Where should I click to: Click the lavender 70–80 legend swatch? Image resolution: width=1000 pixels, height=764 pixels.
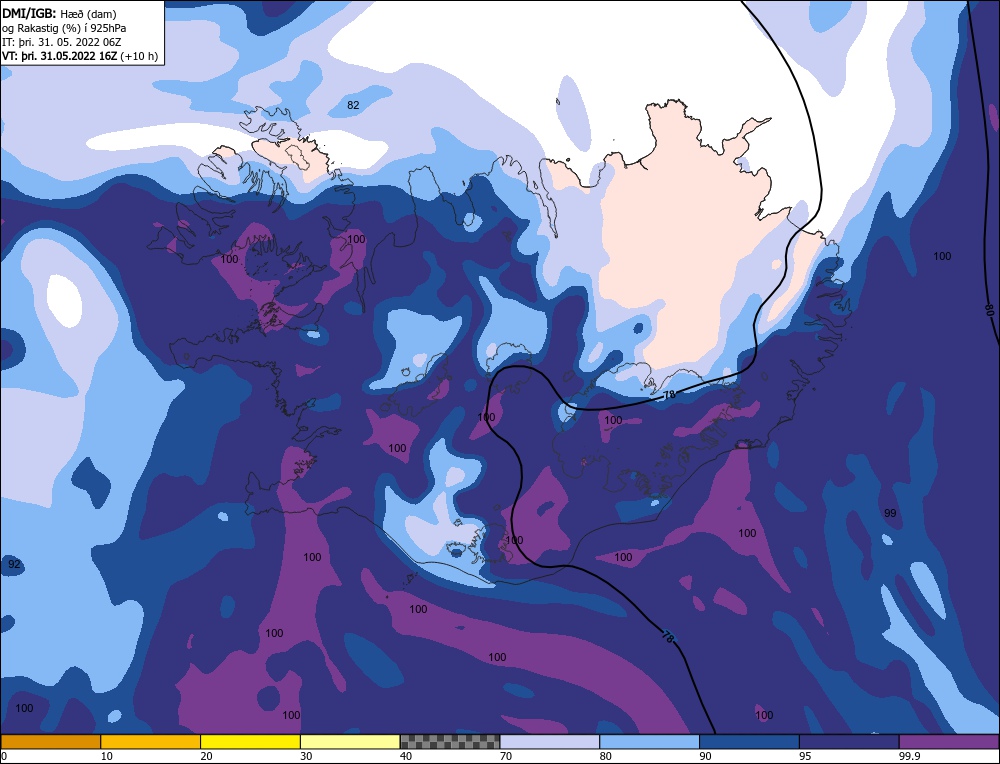(550, 741)
